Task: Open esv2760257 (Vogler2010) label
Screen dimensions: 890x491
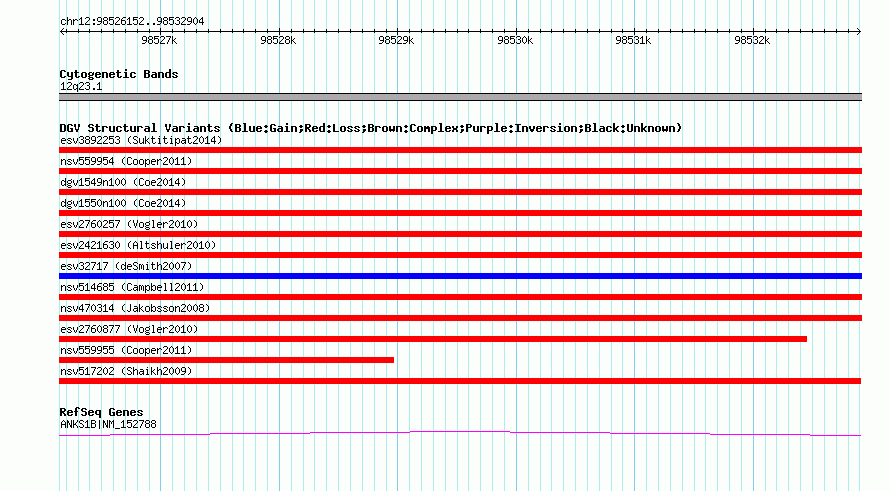Action: tap(129, 224)
